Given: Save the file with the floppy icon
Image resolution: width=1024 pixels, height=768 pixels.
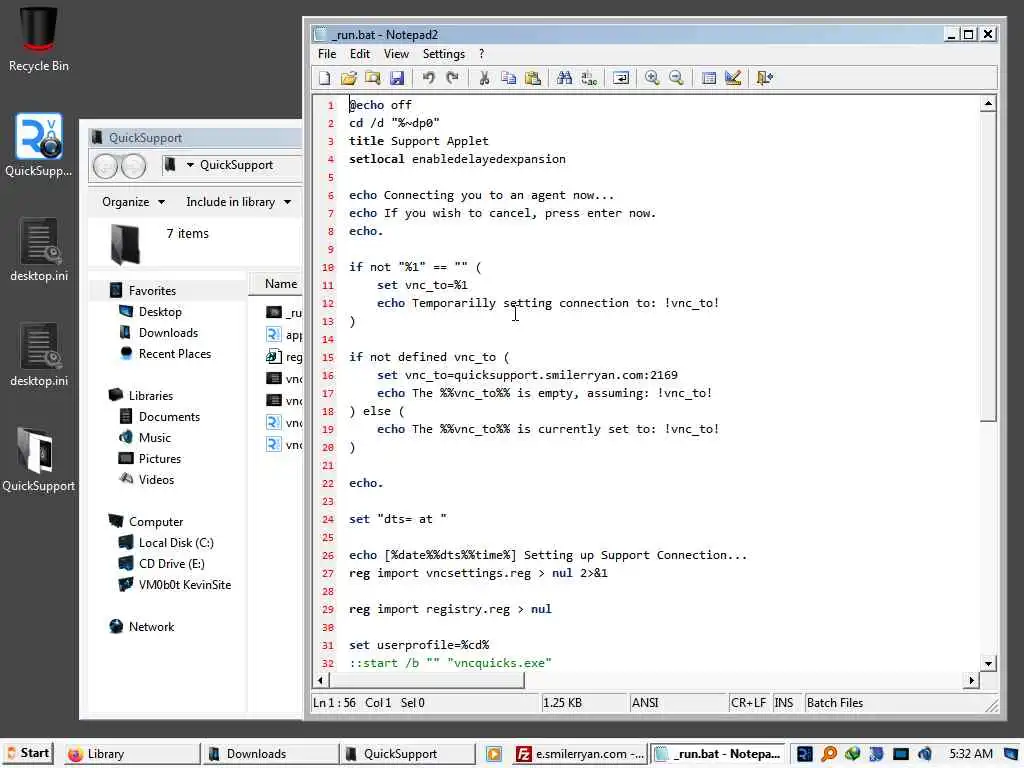Looking at the screenshot, I should pos(397,78).
